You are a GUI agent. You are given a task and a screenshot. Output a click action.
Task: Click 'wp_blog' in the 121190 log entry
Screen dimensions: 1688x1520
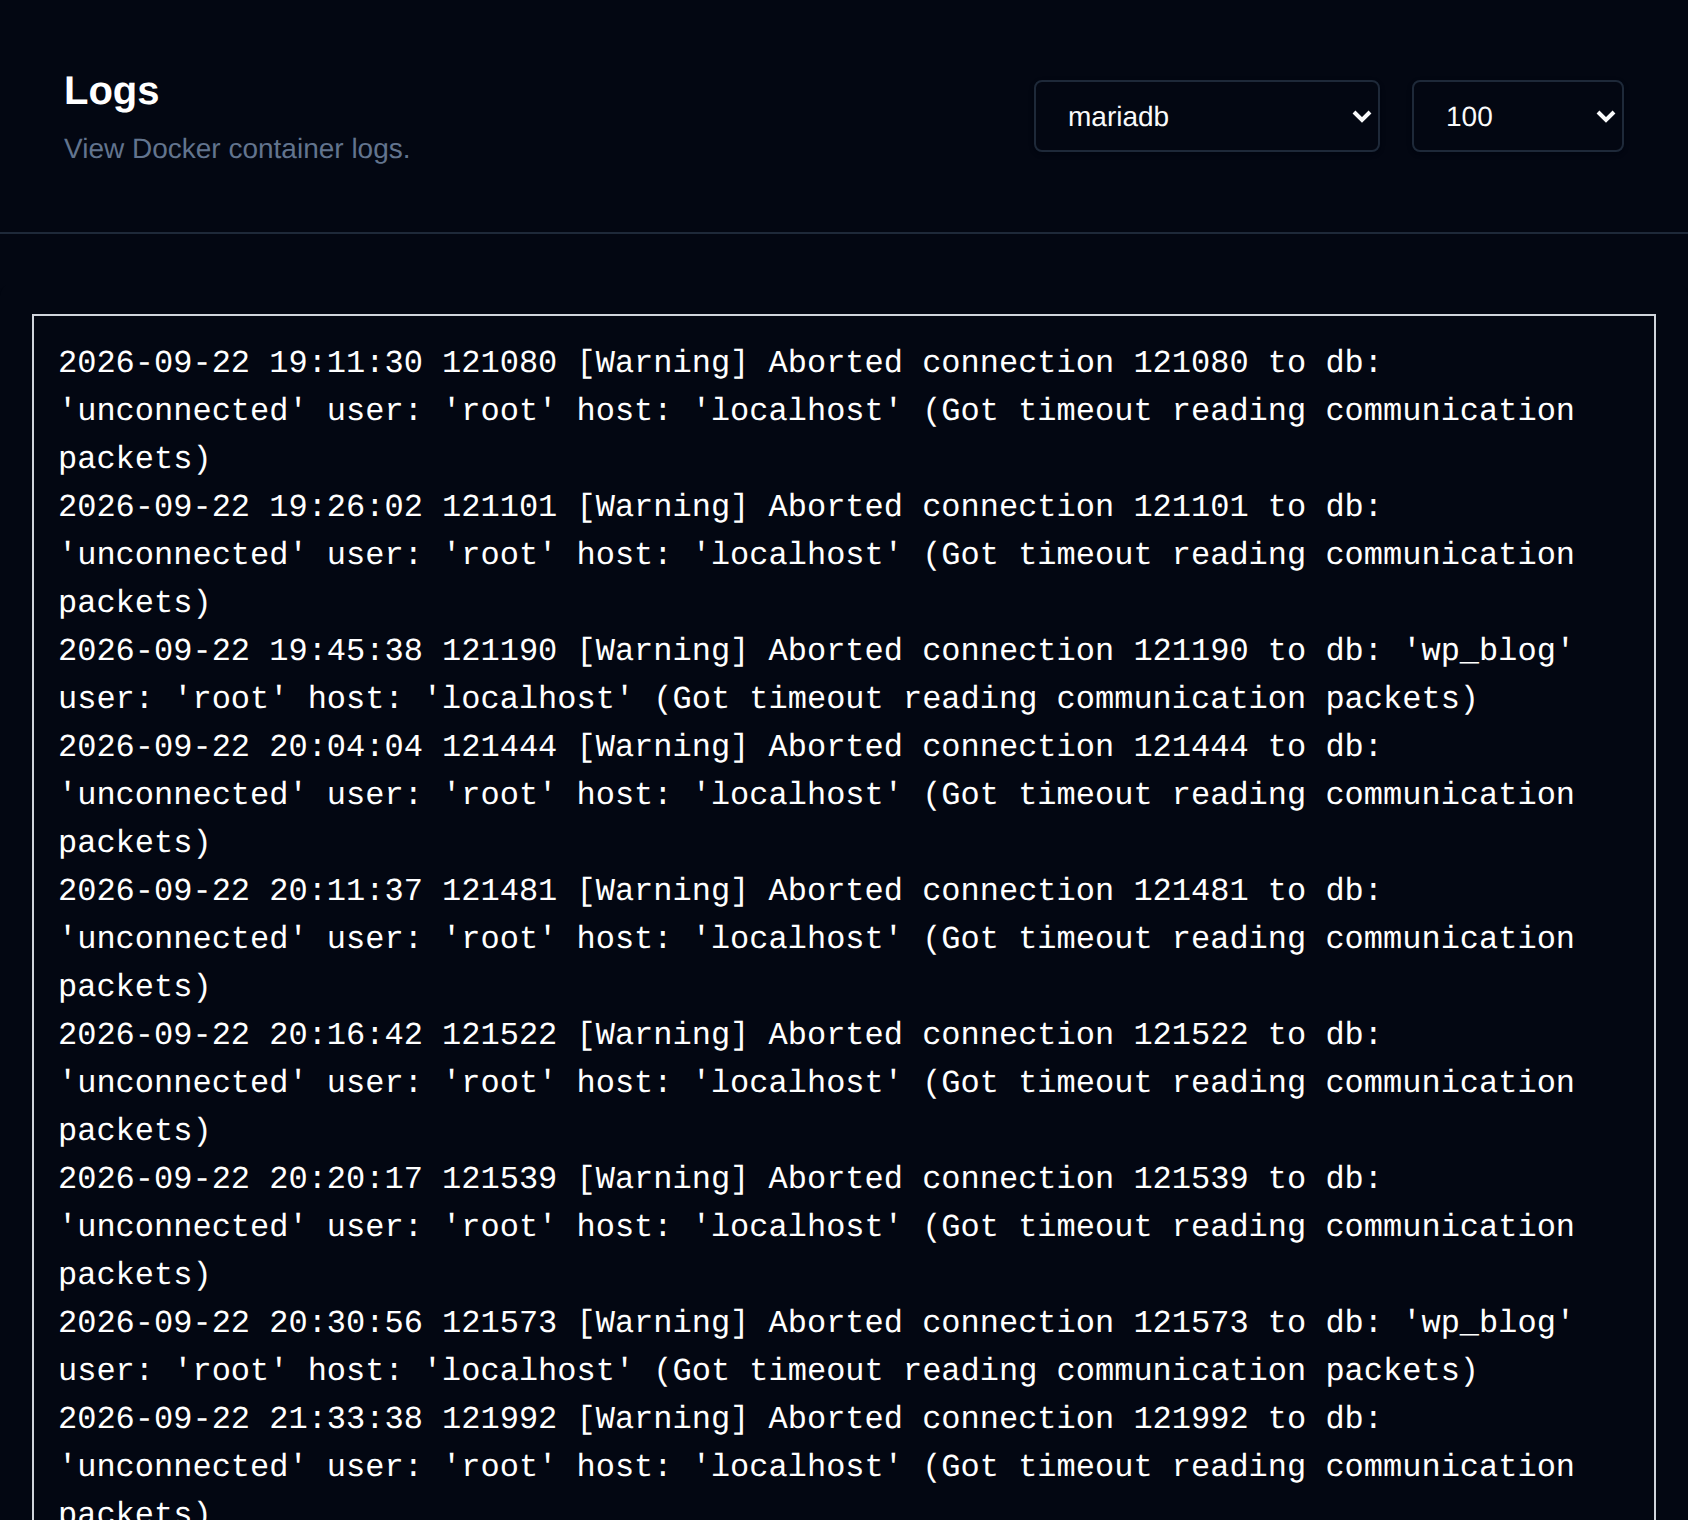[1488, 651]
